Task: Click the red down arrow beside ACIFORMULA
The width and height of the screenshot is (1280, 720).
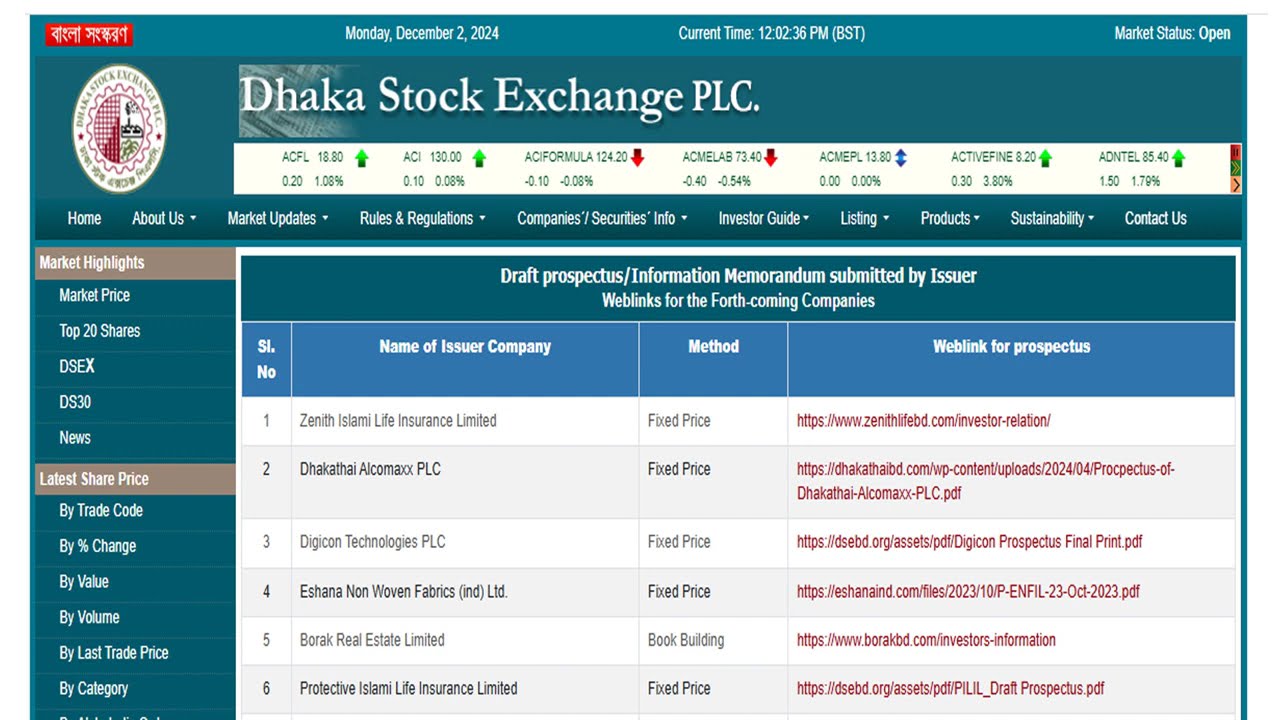Action: click(x=637, y=157)
